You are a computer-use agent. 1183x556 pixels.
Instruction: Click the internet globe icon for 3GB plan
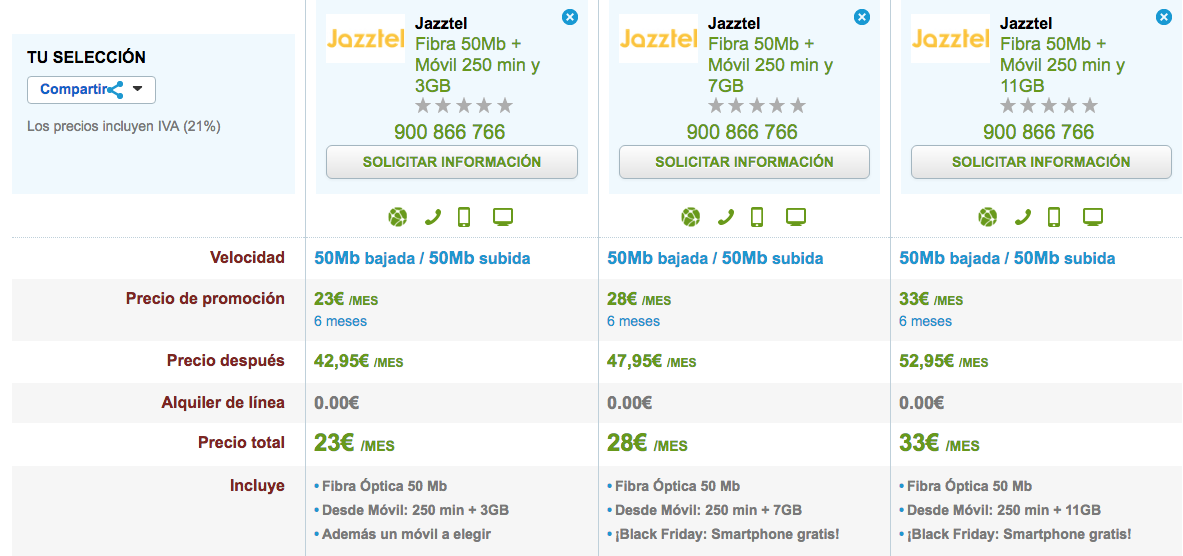[x=398, y=217]
